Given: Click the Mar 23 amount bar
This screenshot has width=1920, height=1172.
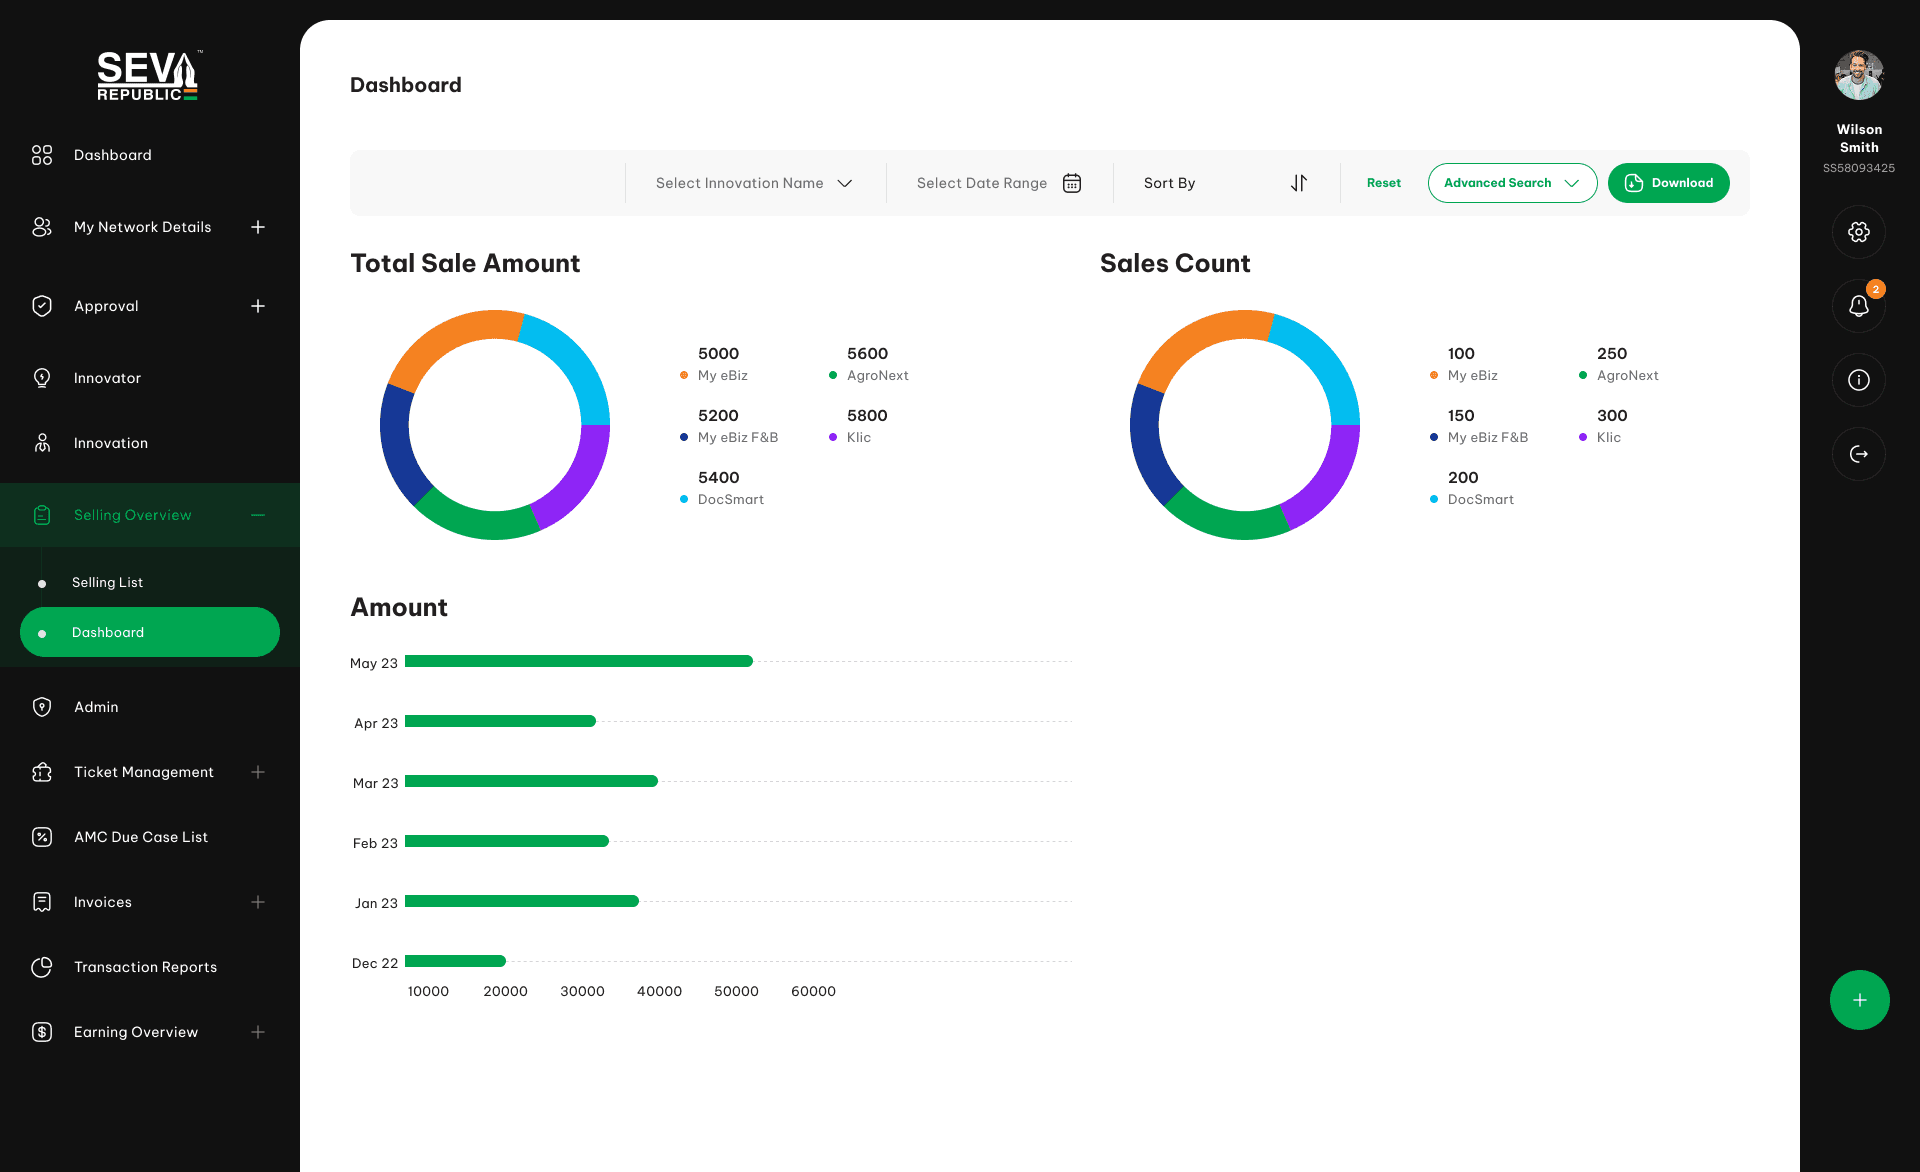Looking at the screenshot, I should 531,781.
